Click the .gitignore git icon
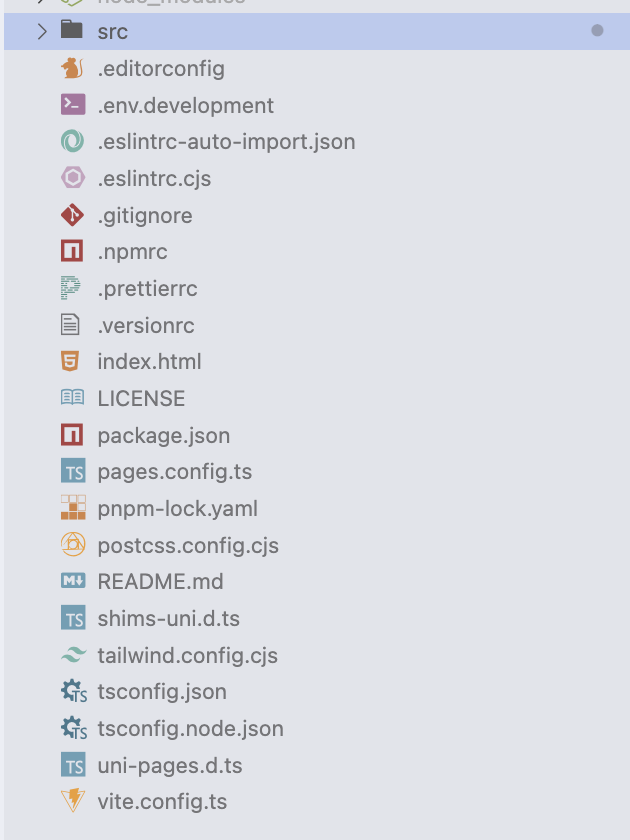630x840 pixels. (x=72, y=215)
